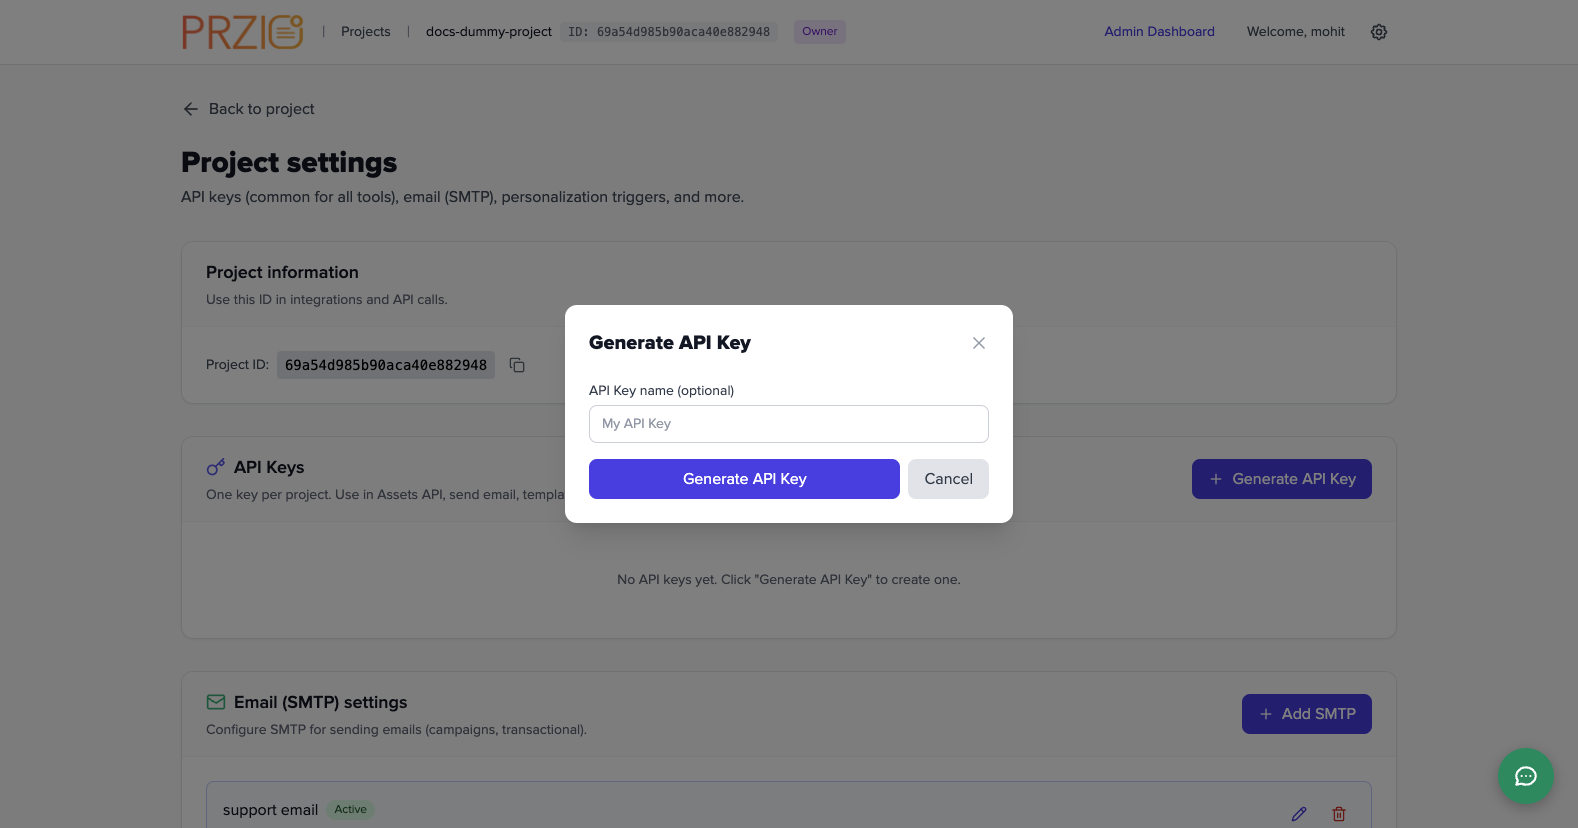Viewport: 1578px width, 828px height.
Task: Open the Admin Dashboard
Action: coord(1158,31)
